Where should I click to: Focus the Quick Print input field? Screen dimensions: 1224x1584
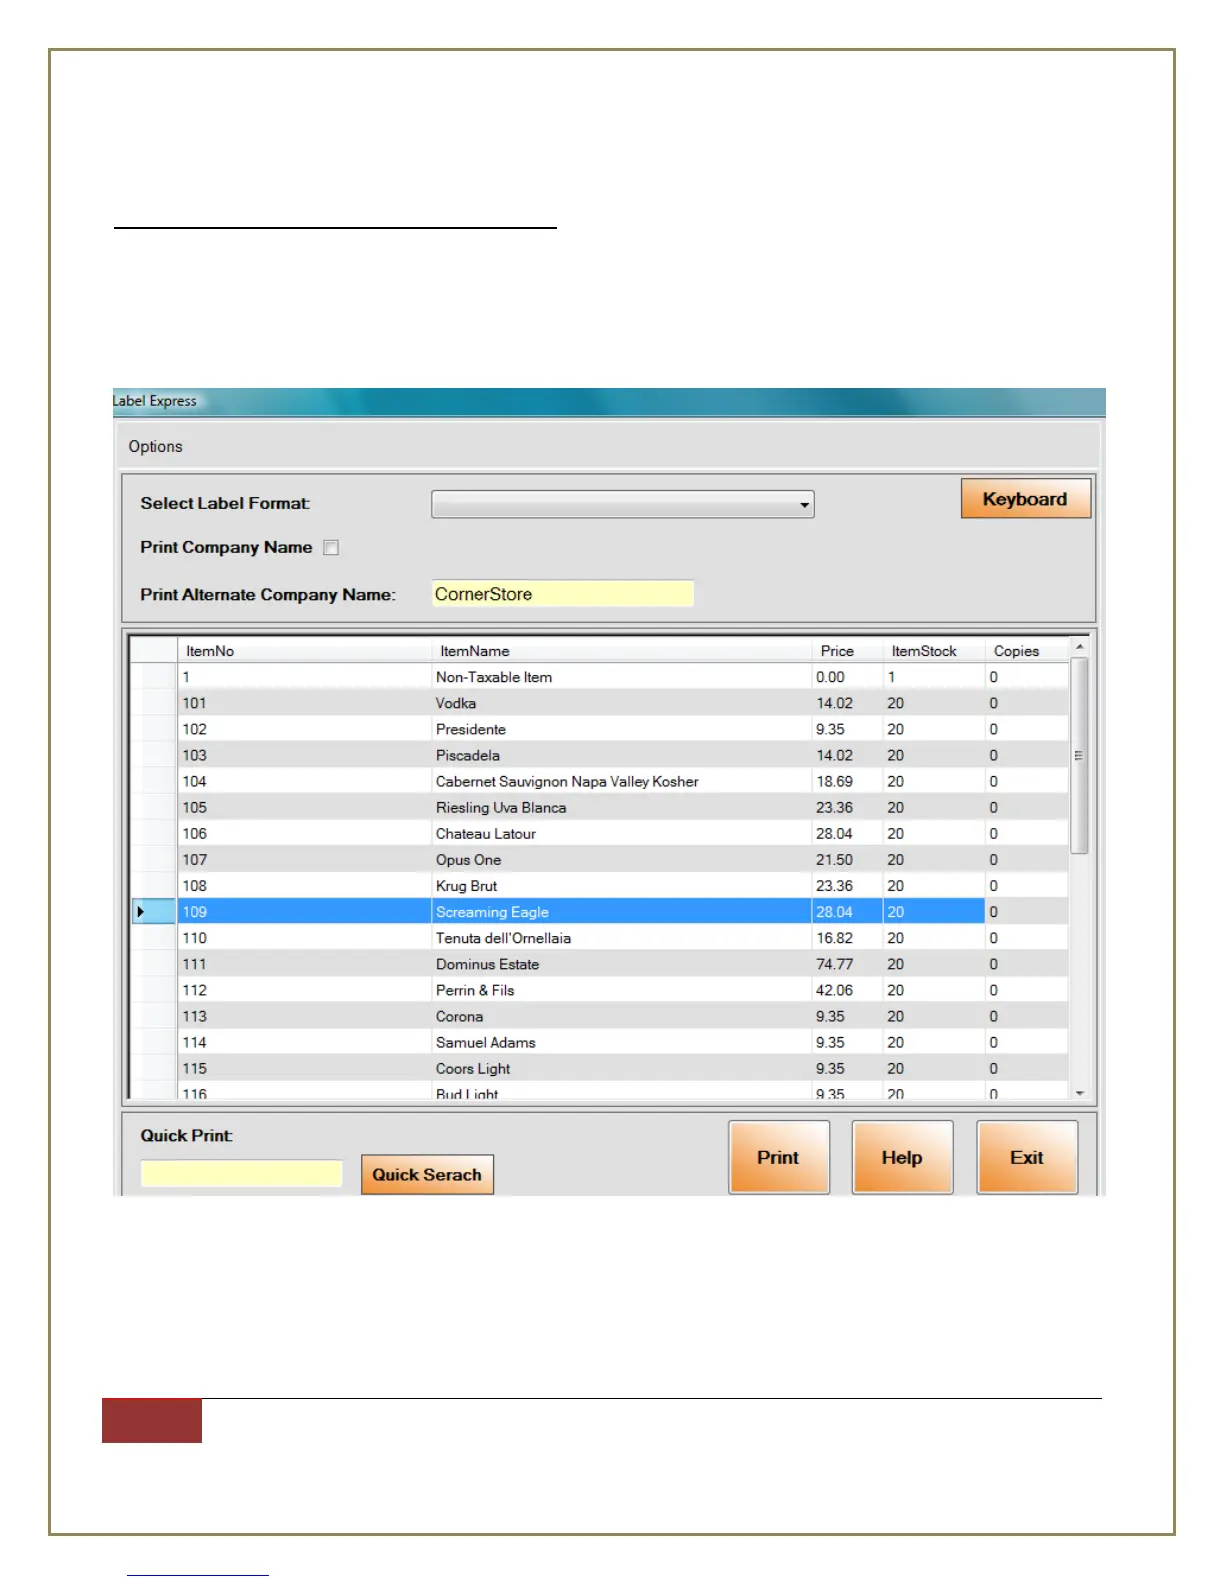241,1173
